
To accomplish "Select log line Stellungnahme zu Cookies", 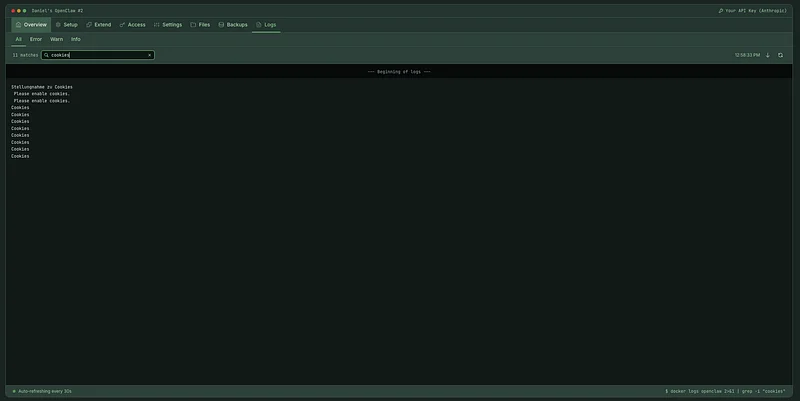I will 42,87.
